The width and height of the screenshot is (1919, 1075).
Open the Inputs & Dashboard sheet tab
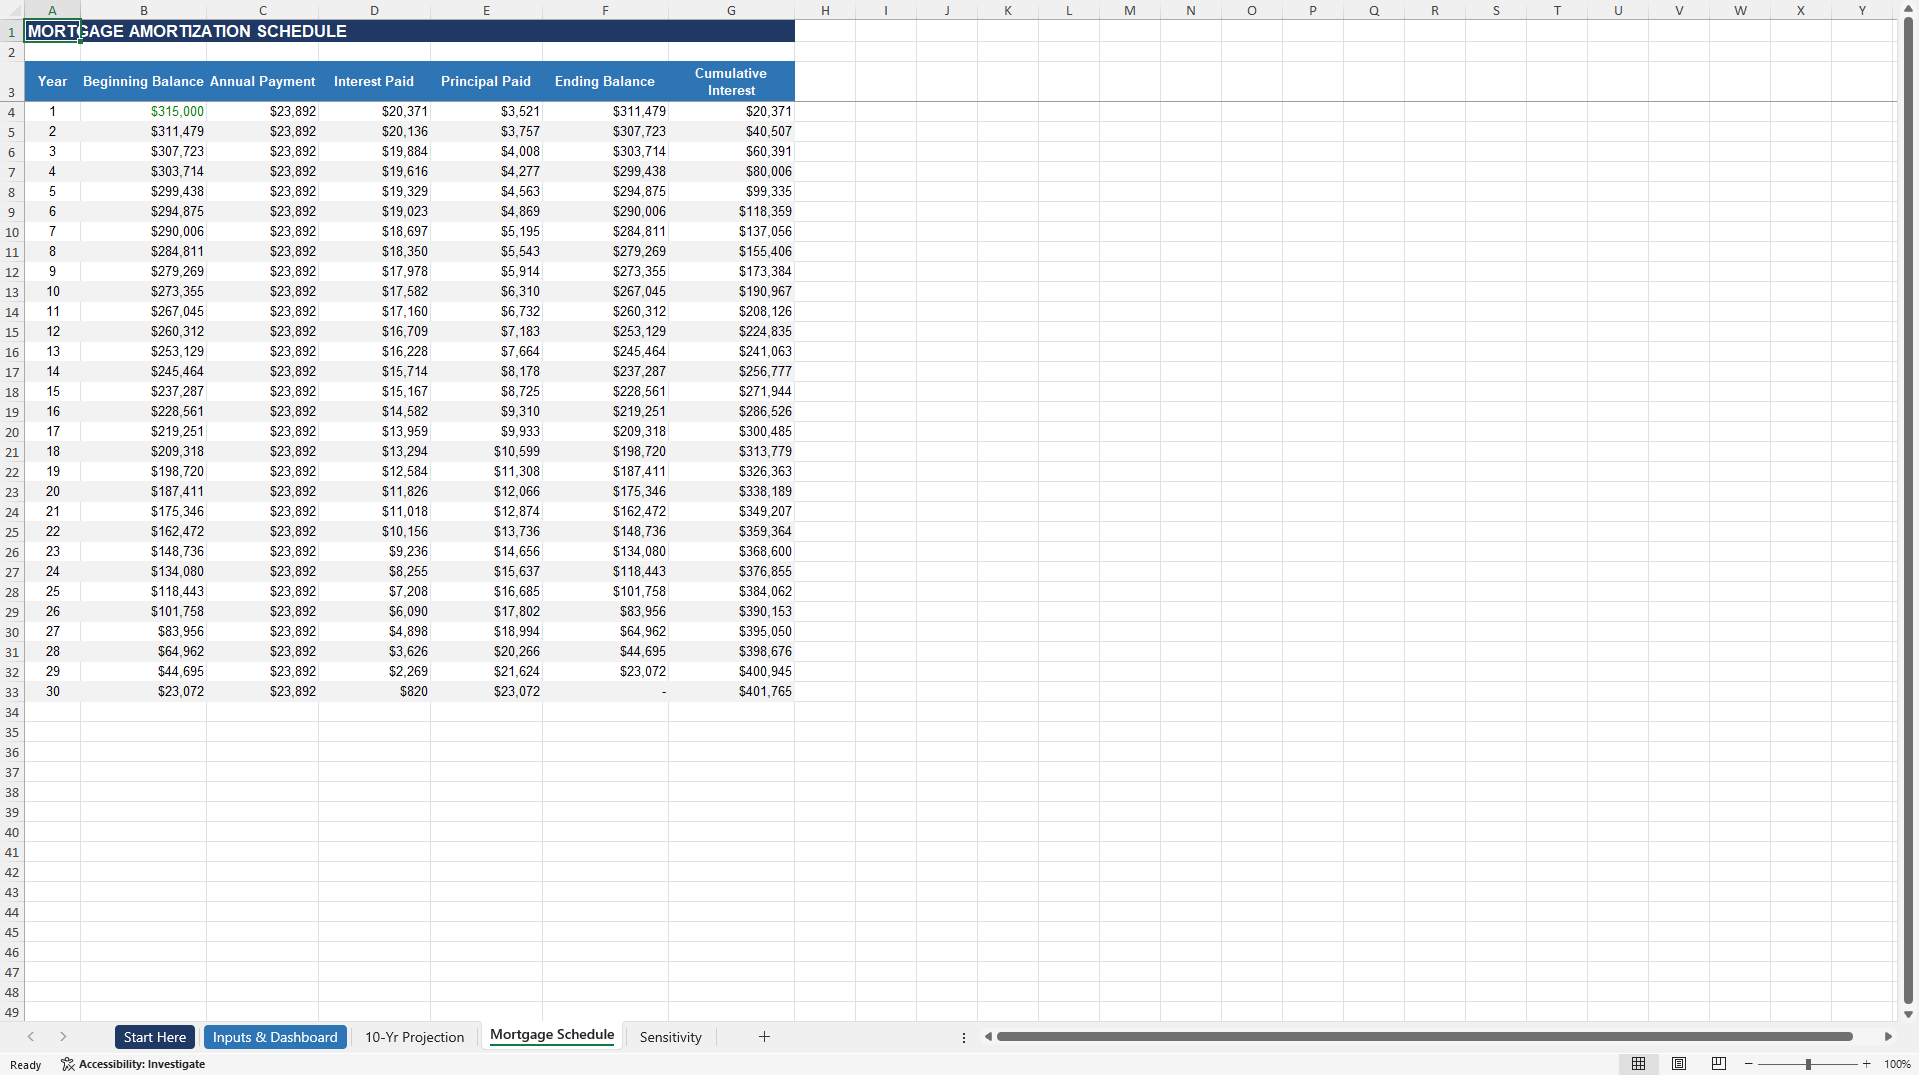point(275,1037)
